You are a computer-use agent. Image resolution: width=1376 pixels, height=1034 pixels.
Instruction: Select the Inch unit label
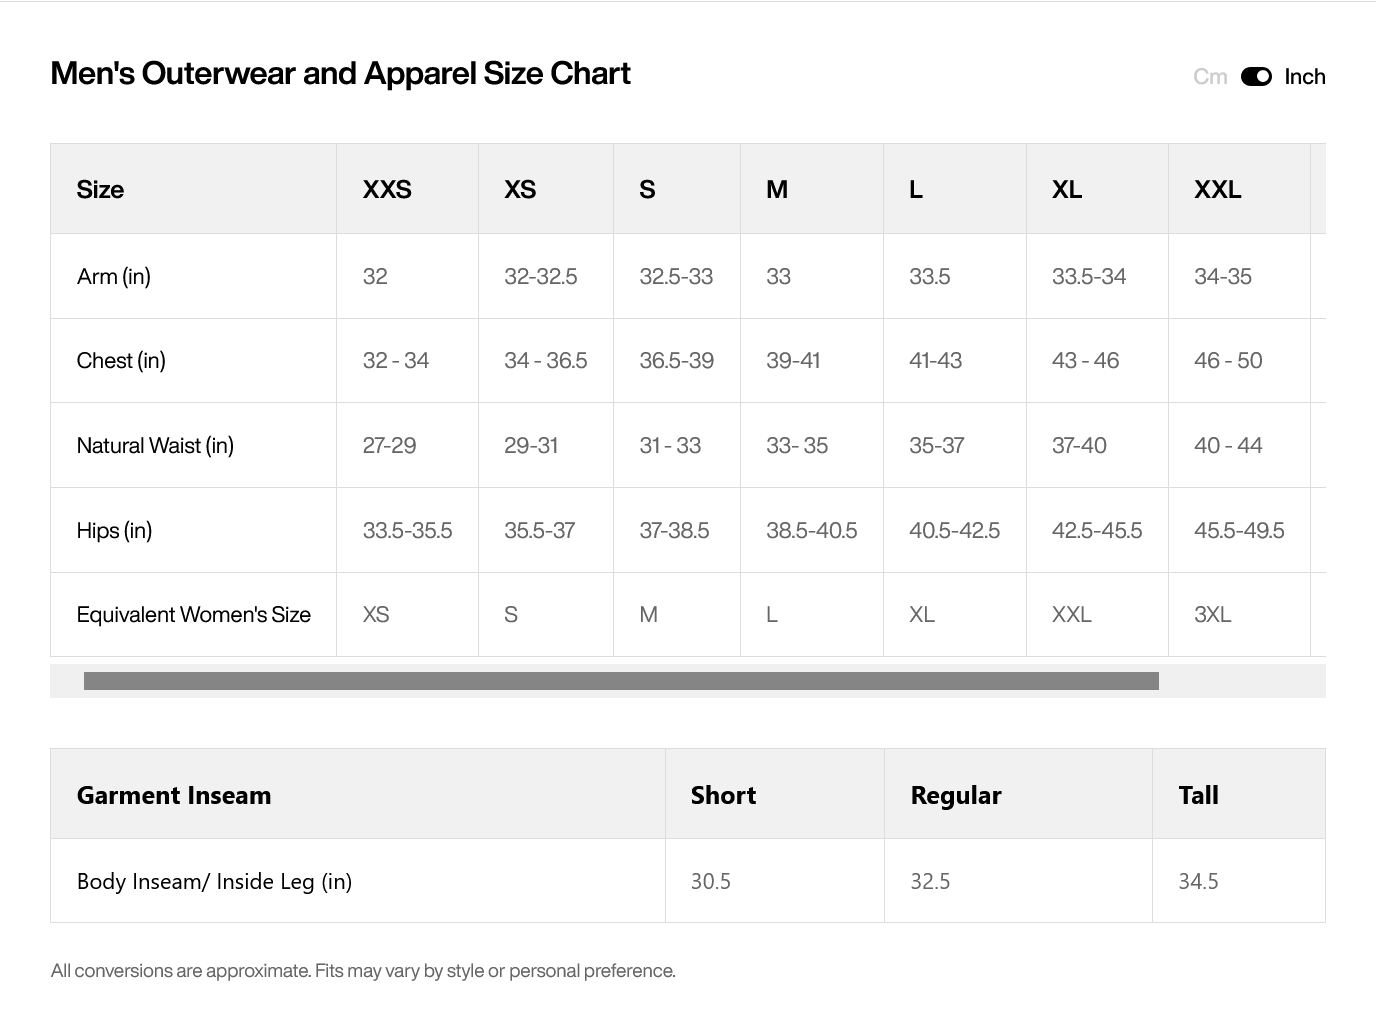pyautogui.click(x=1305, y=77)
